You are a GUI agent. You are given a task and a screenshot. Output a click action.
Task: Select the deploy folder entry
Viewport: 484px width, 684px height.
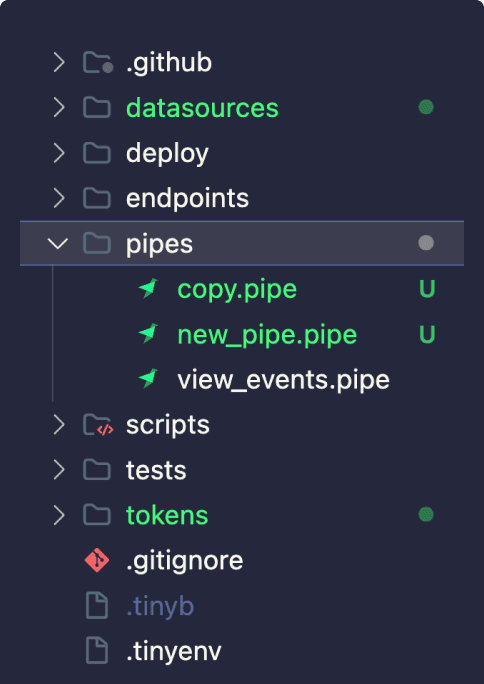point(242,153)
